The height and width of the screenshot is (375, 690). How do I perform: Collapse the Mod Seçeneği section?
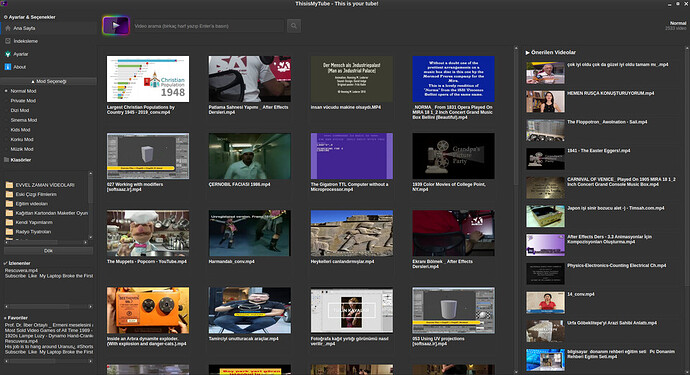[48, 81]
